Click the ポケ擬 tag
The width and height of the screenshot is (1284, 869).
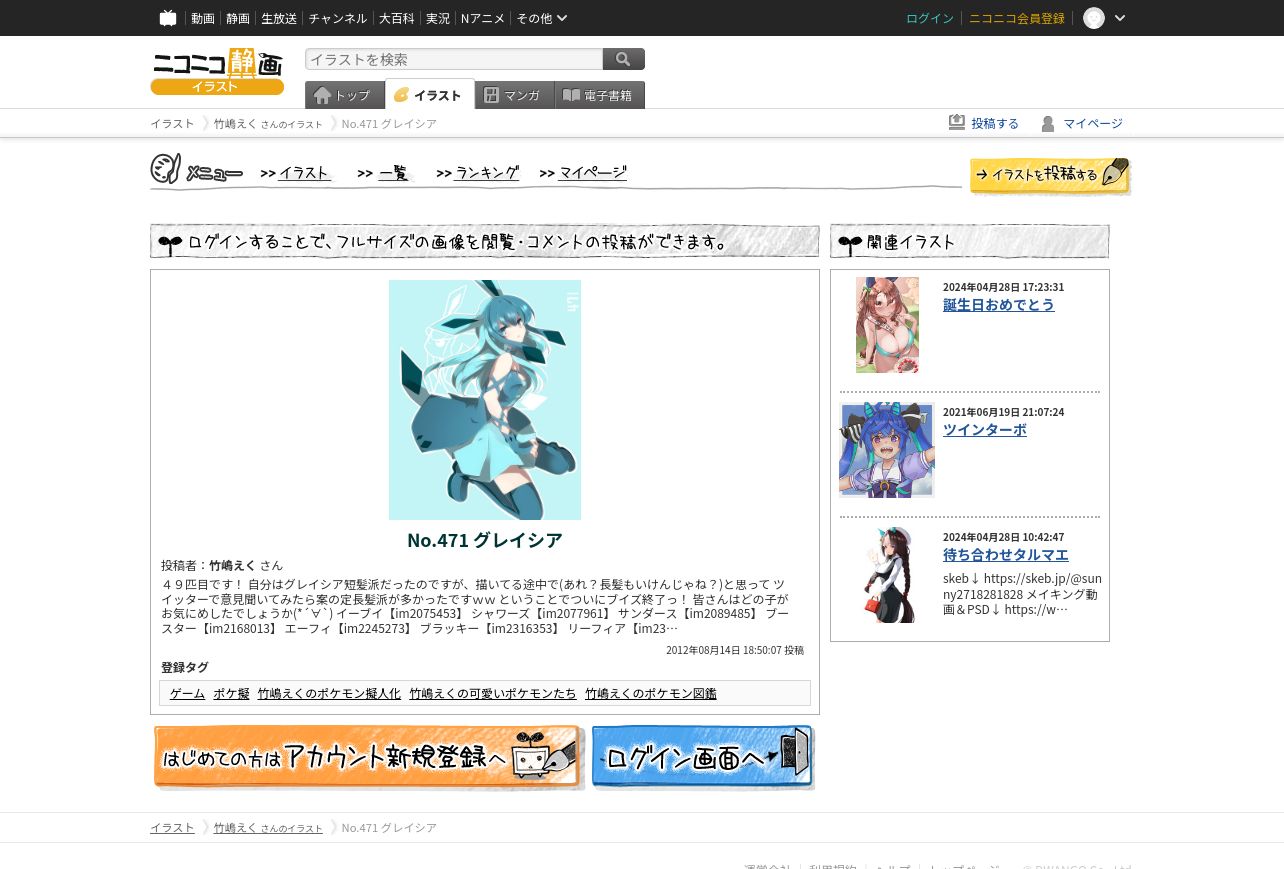click(x=231, y=694)
